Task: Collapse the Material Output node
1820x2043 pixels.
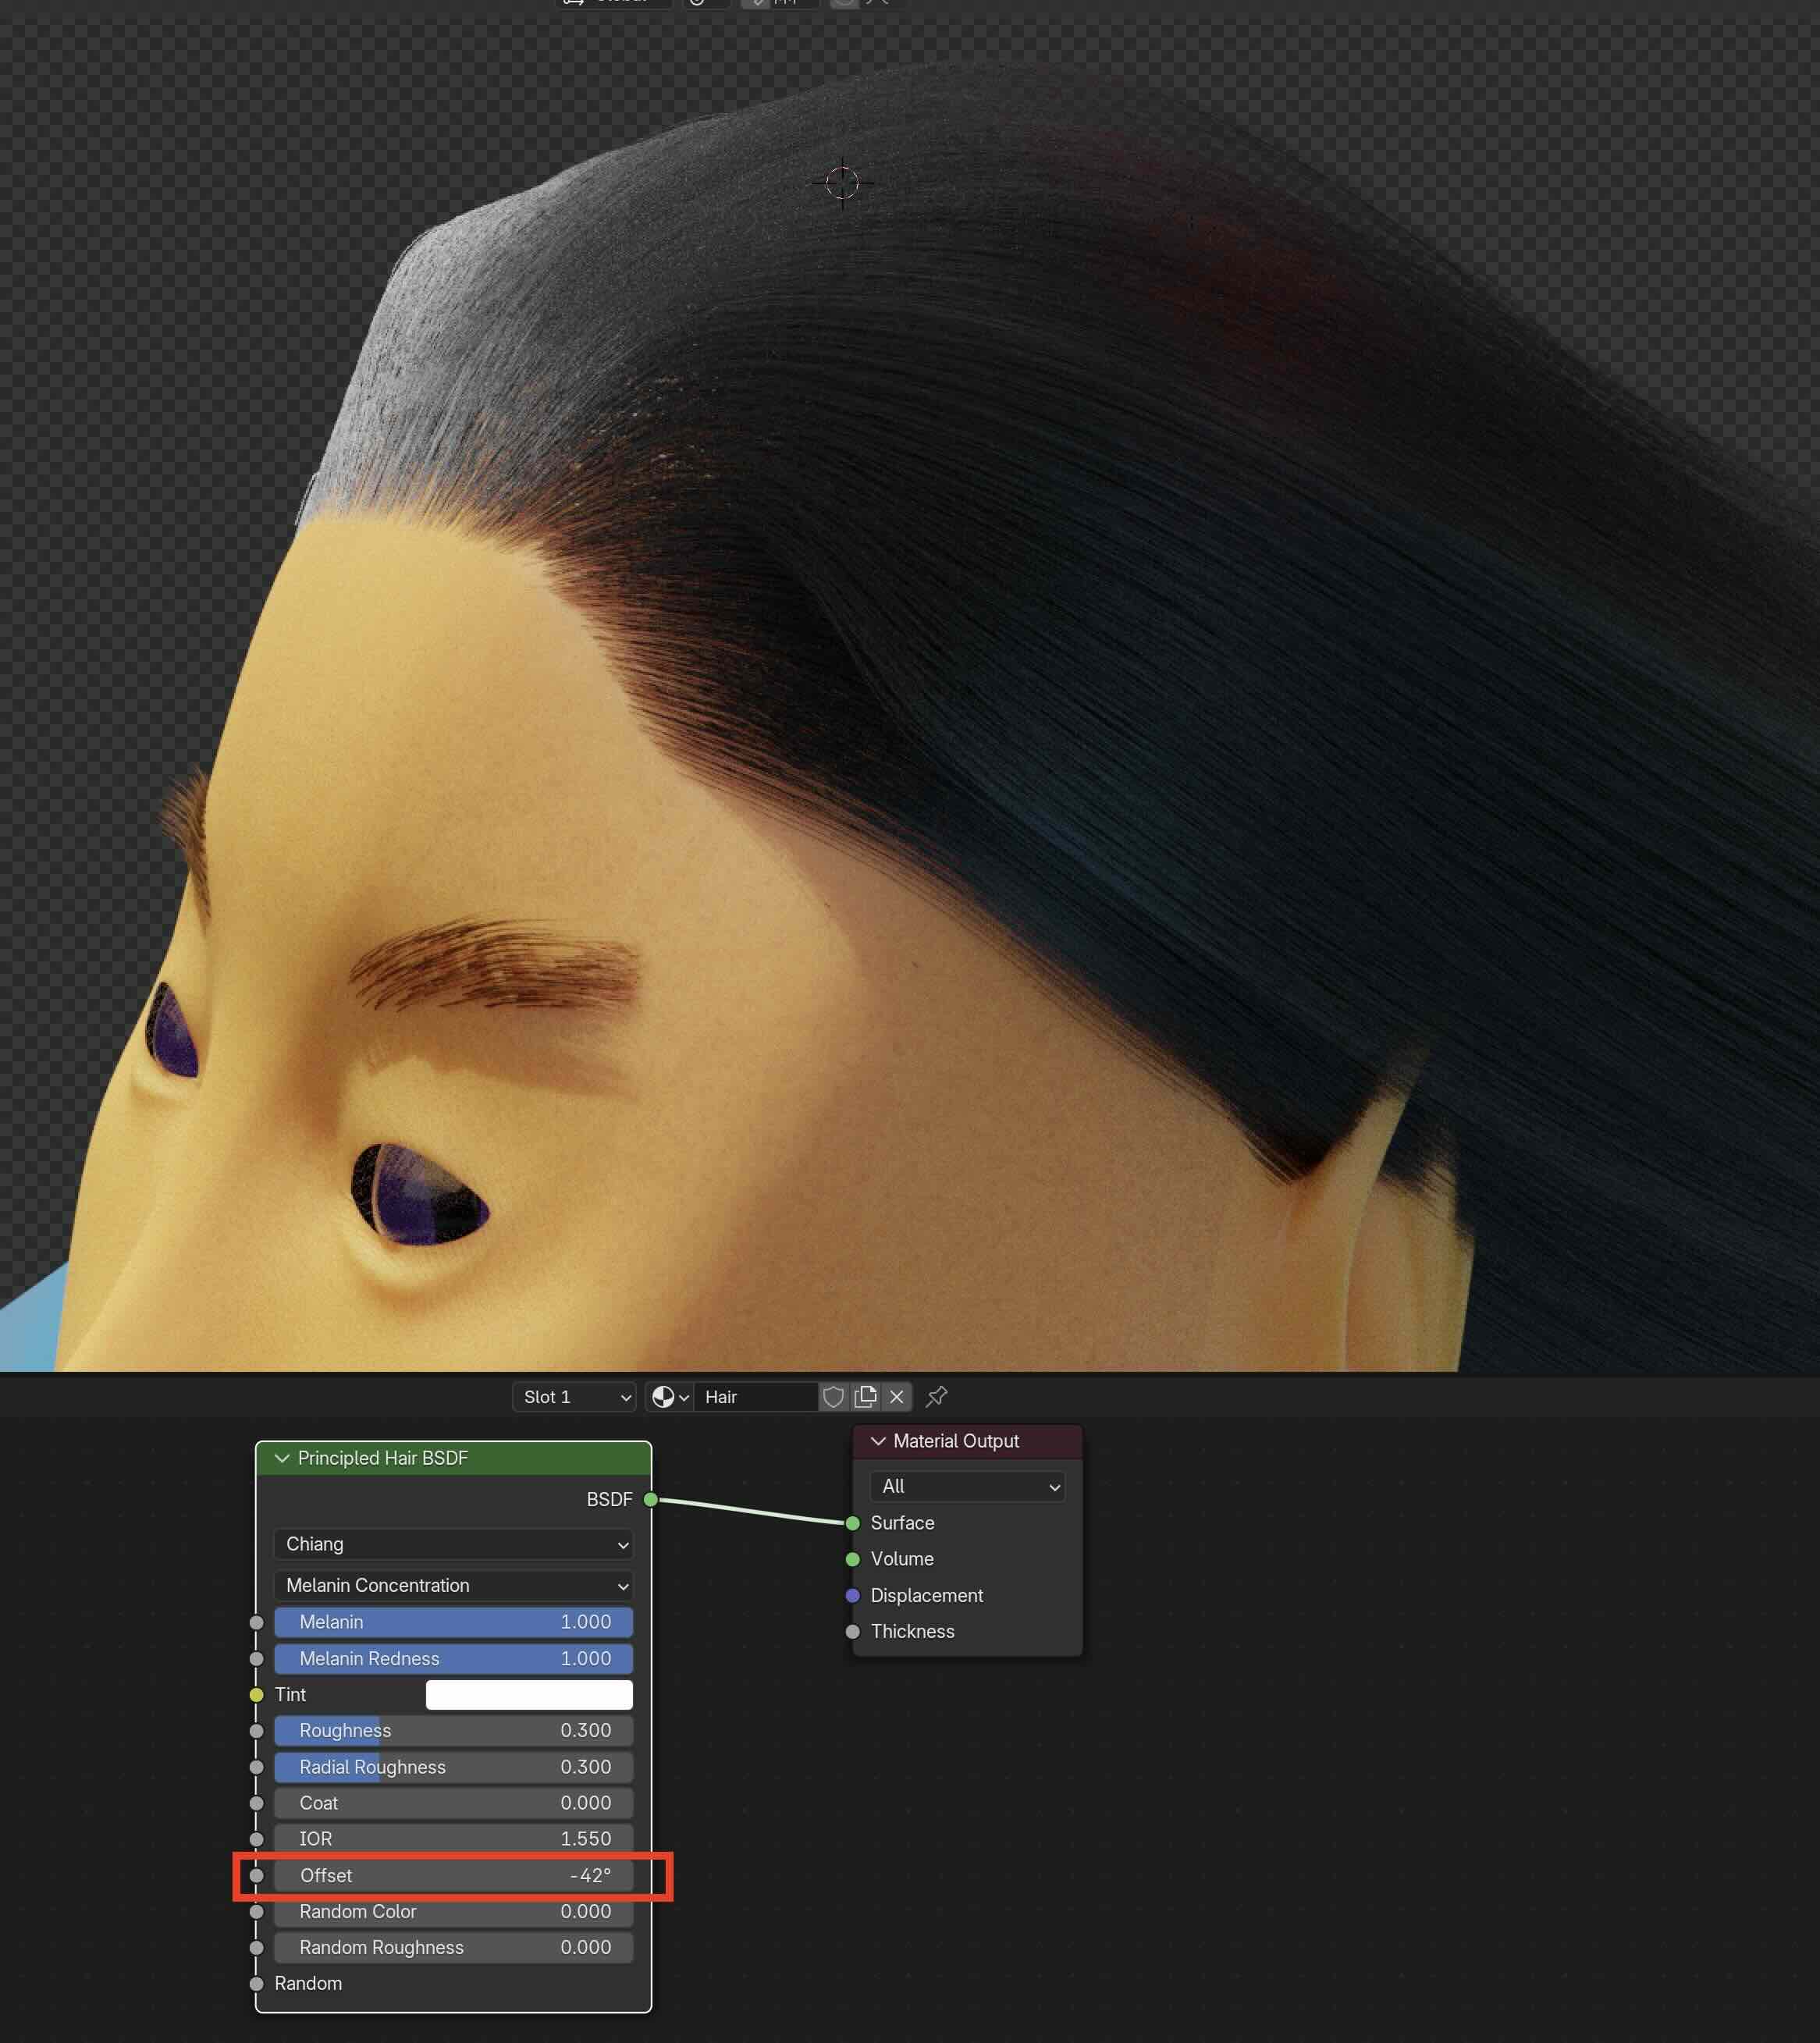Action: click(878, 1441)
